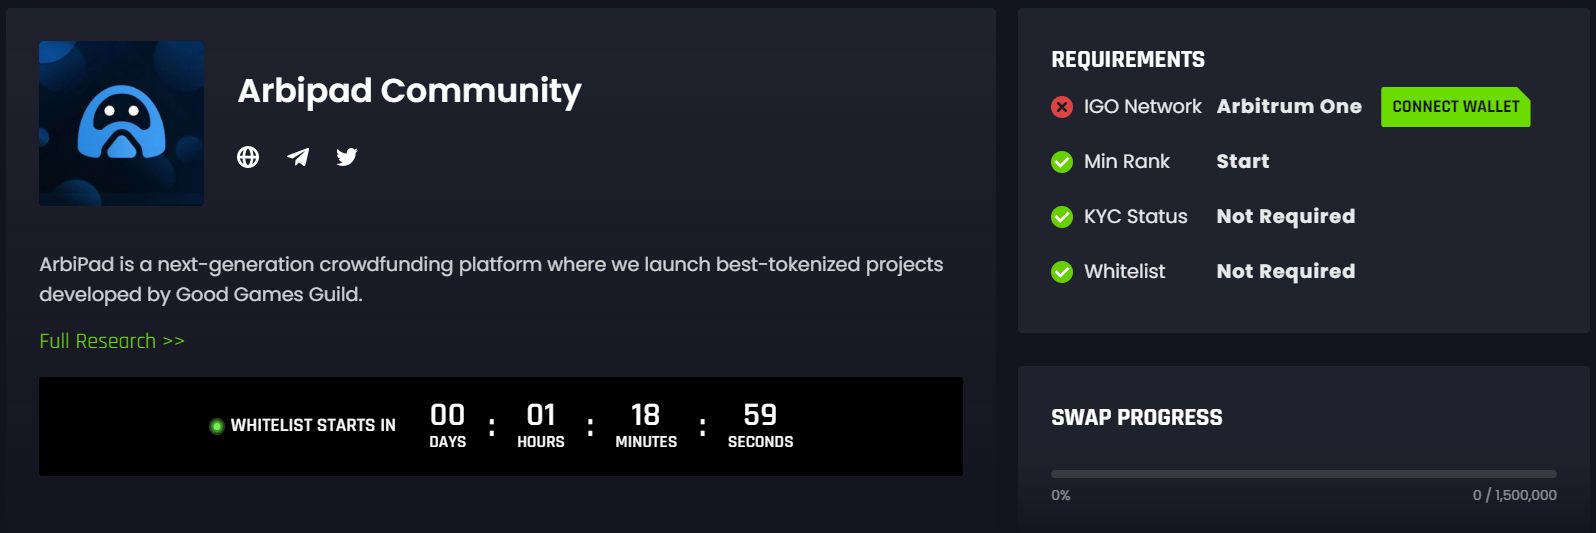This screenshot has height=533, width=1596.
Task: Open the Arbipad website globe icon
Action: point(248,157)
